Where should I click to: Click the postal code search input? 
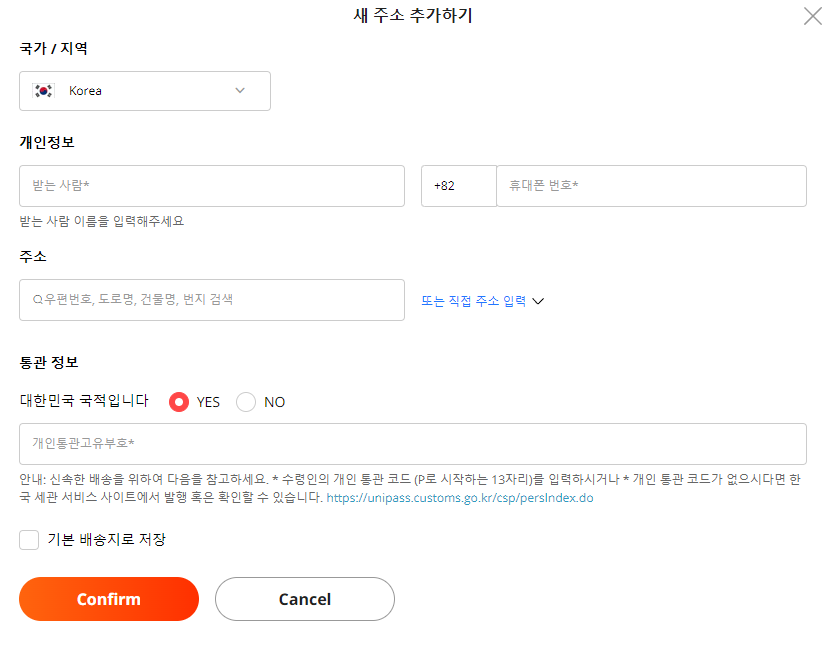(x=212, y=299)
